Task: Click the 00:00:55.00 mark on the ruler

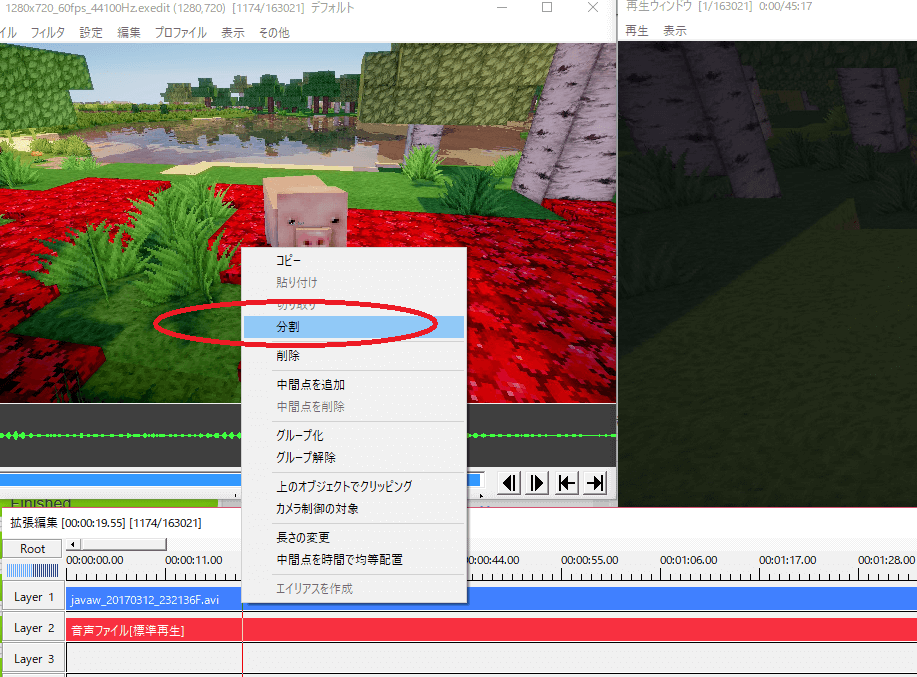Action: [x=590, y=560]
